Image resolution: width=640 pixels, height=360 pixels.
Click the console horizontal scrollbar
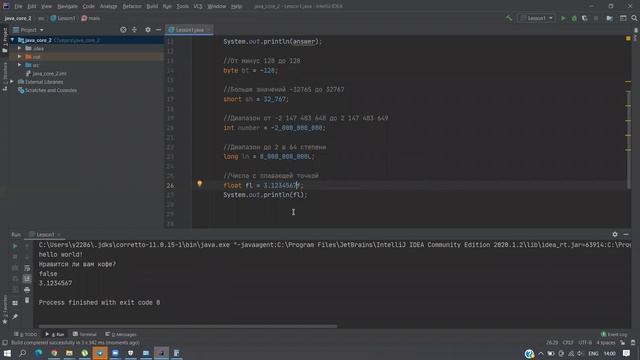(188, 326)
